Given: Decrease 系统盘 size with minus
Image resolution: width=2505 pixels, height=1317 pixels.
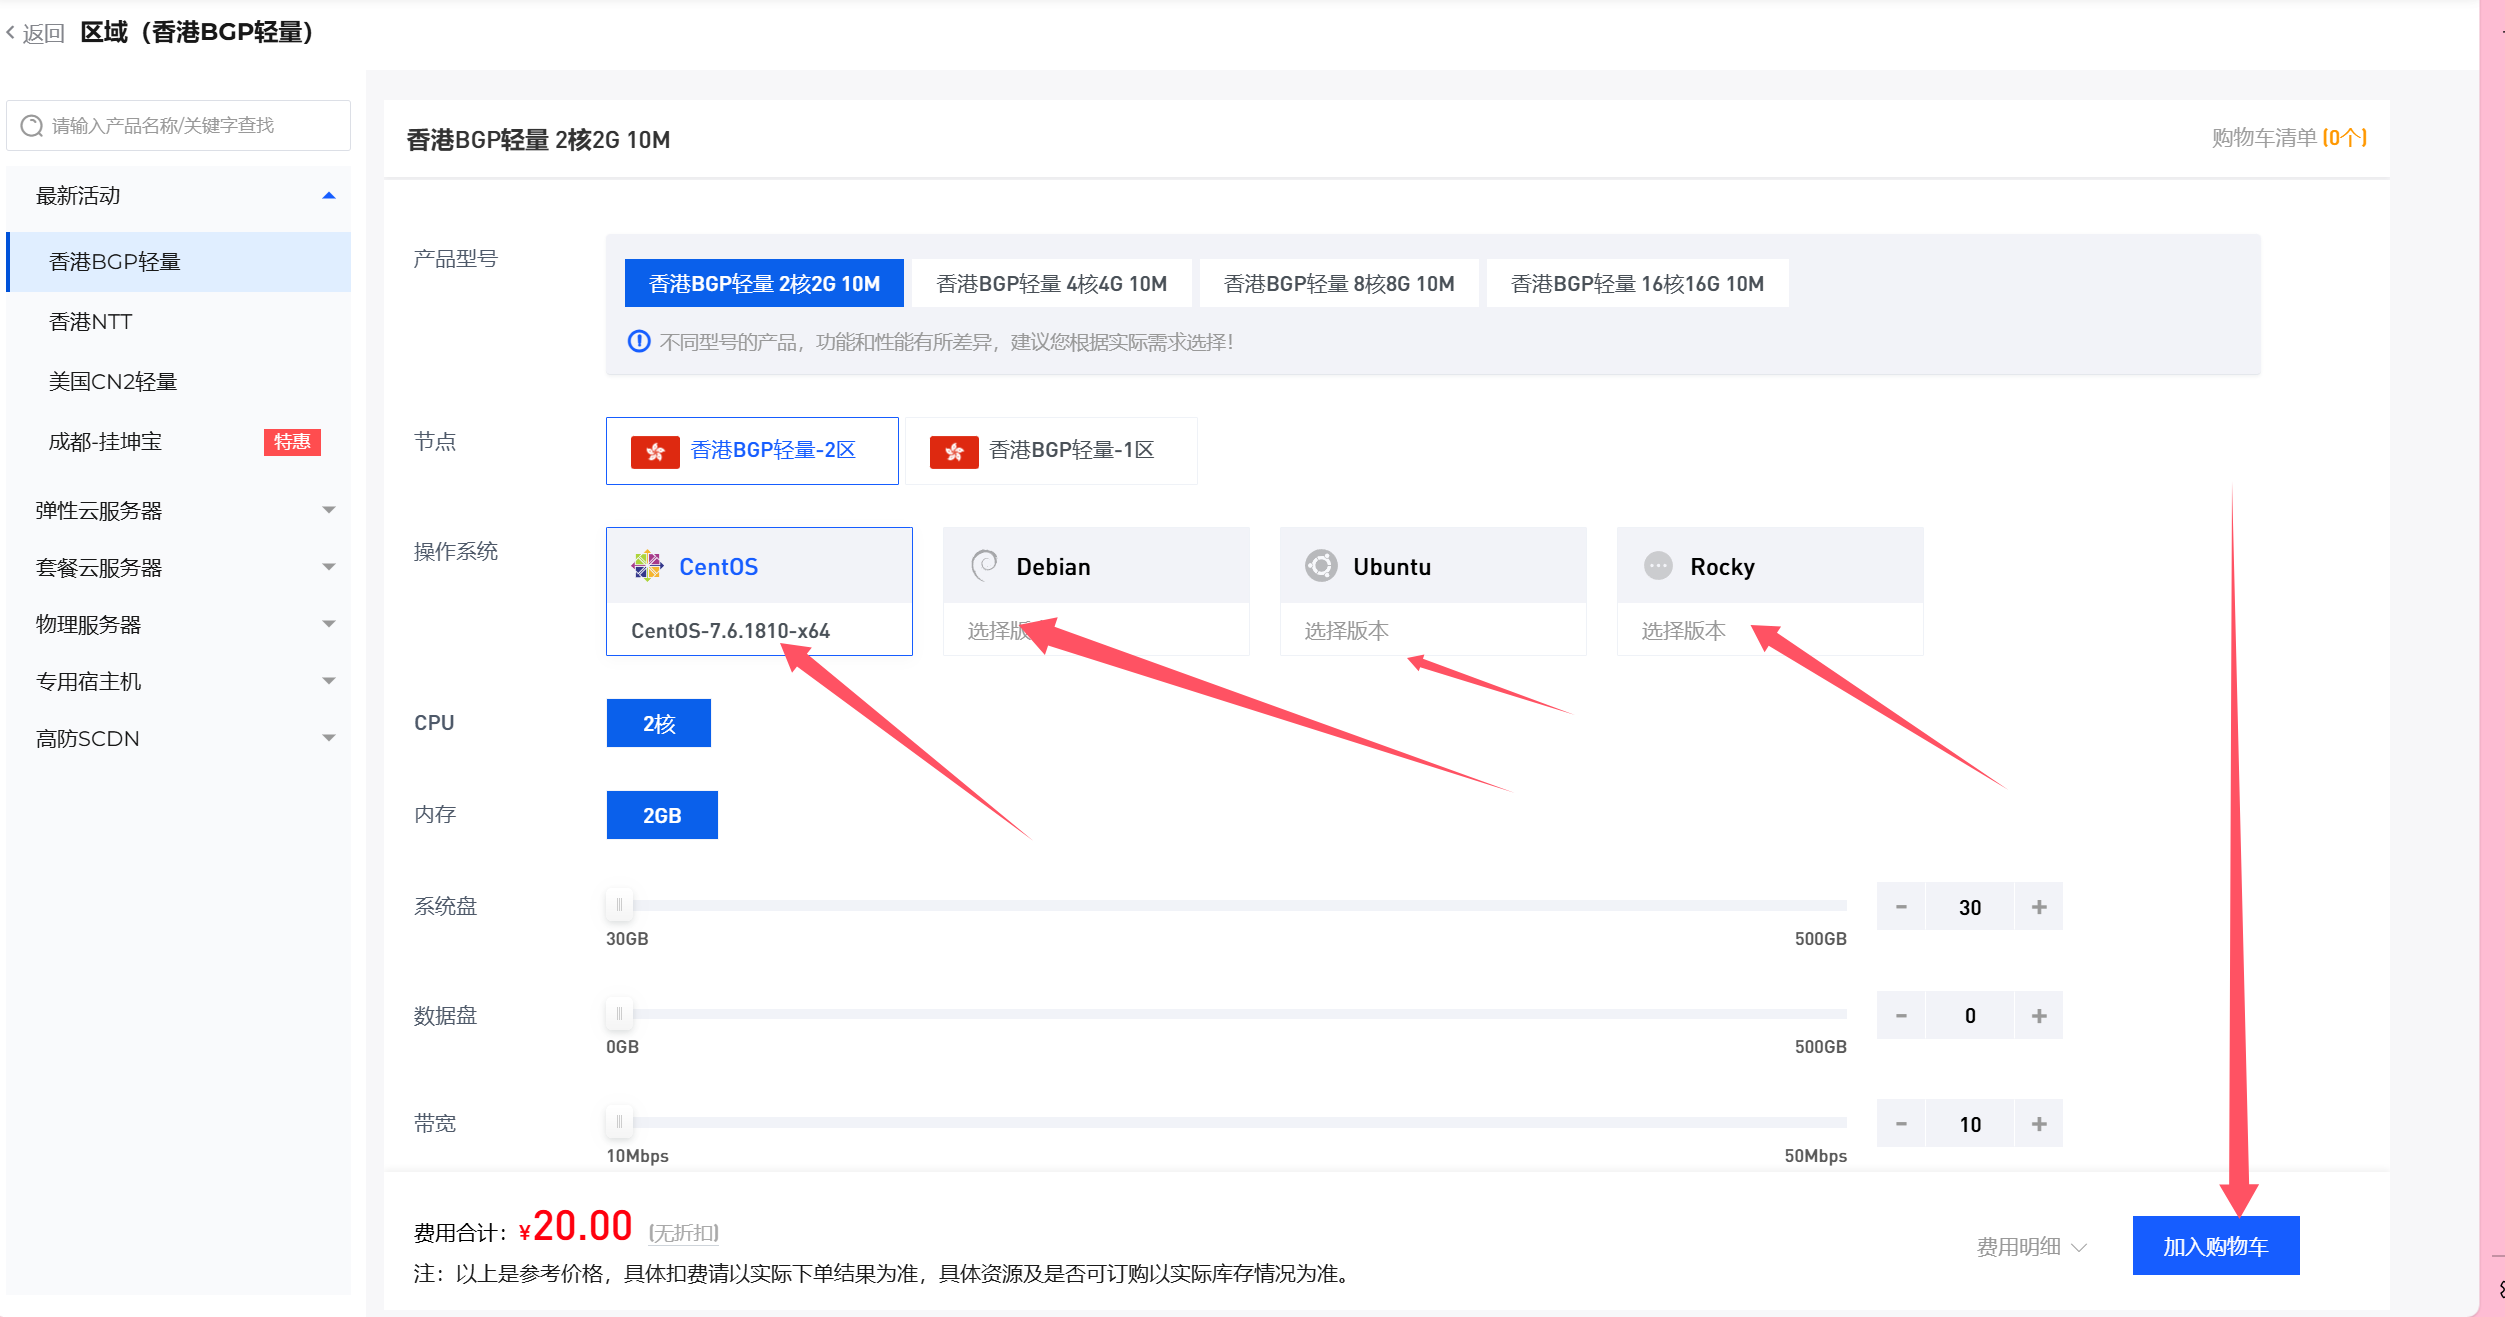Looking at the screenshot, I should pyautogui.click(x=1901, y=907).
